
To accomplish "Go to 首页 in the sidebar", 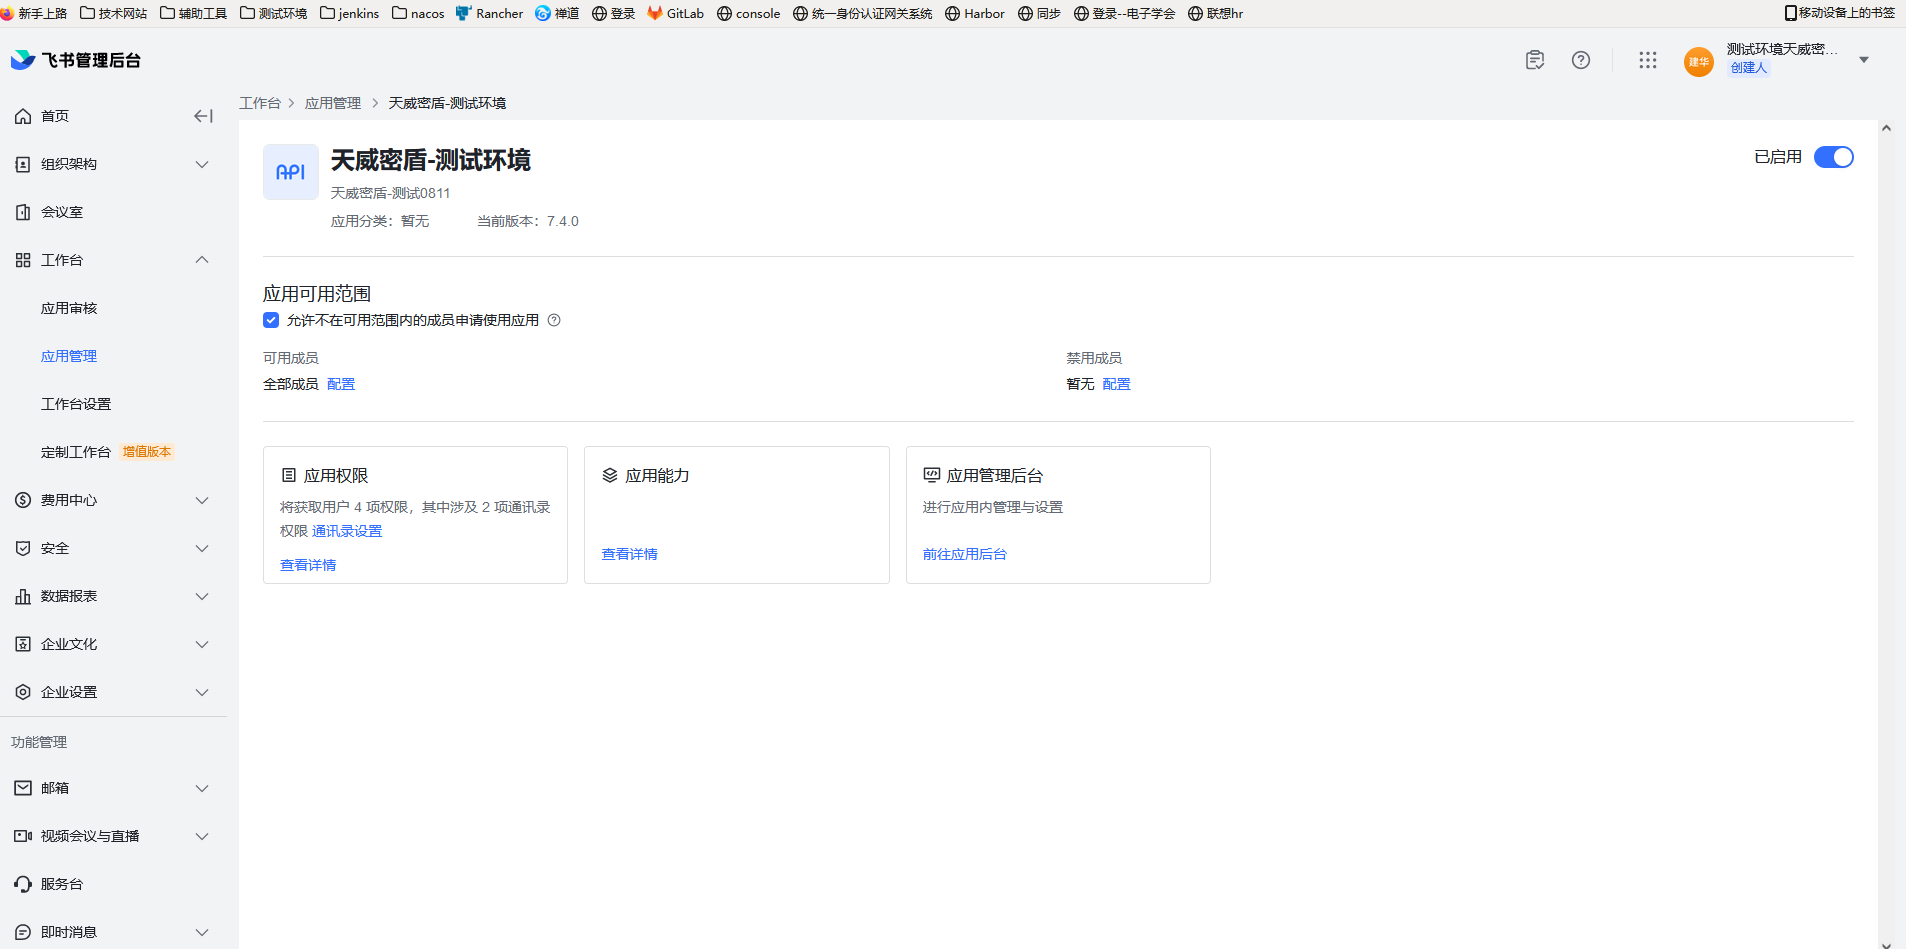I will (55, 116).
